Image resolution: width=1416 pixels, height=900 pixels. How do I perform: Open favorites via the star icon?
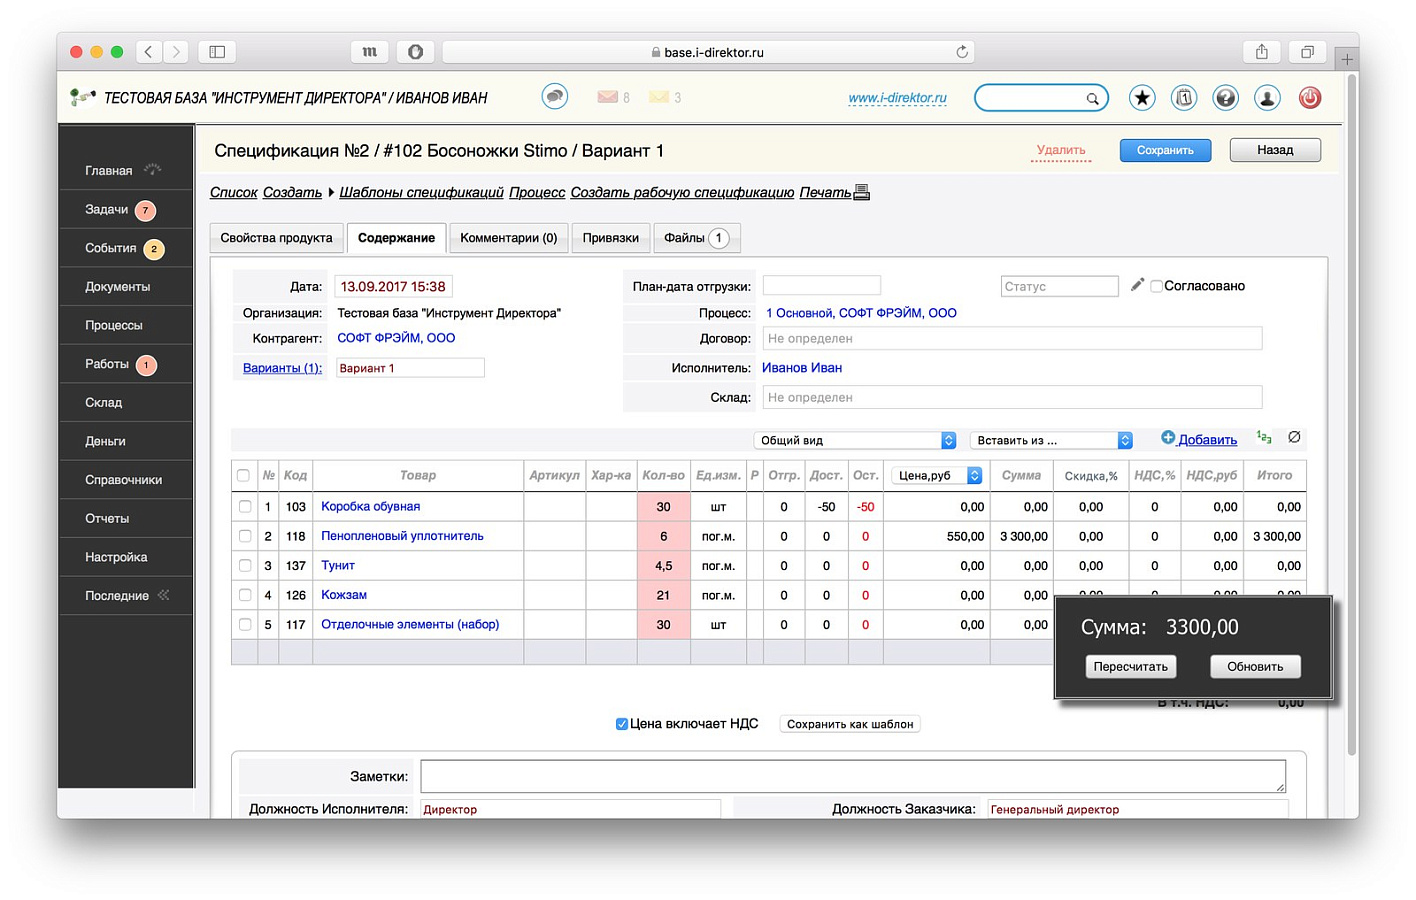[1142, 97]
